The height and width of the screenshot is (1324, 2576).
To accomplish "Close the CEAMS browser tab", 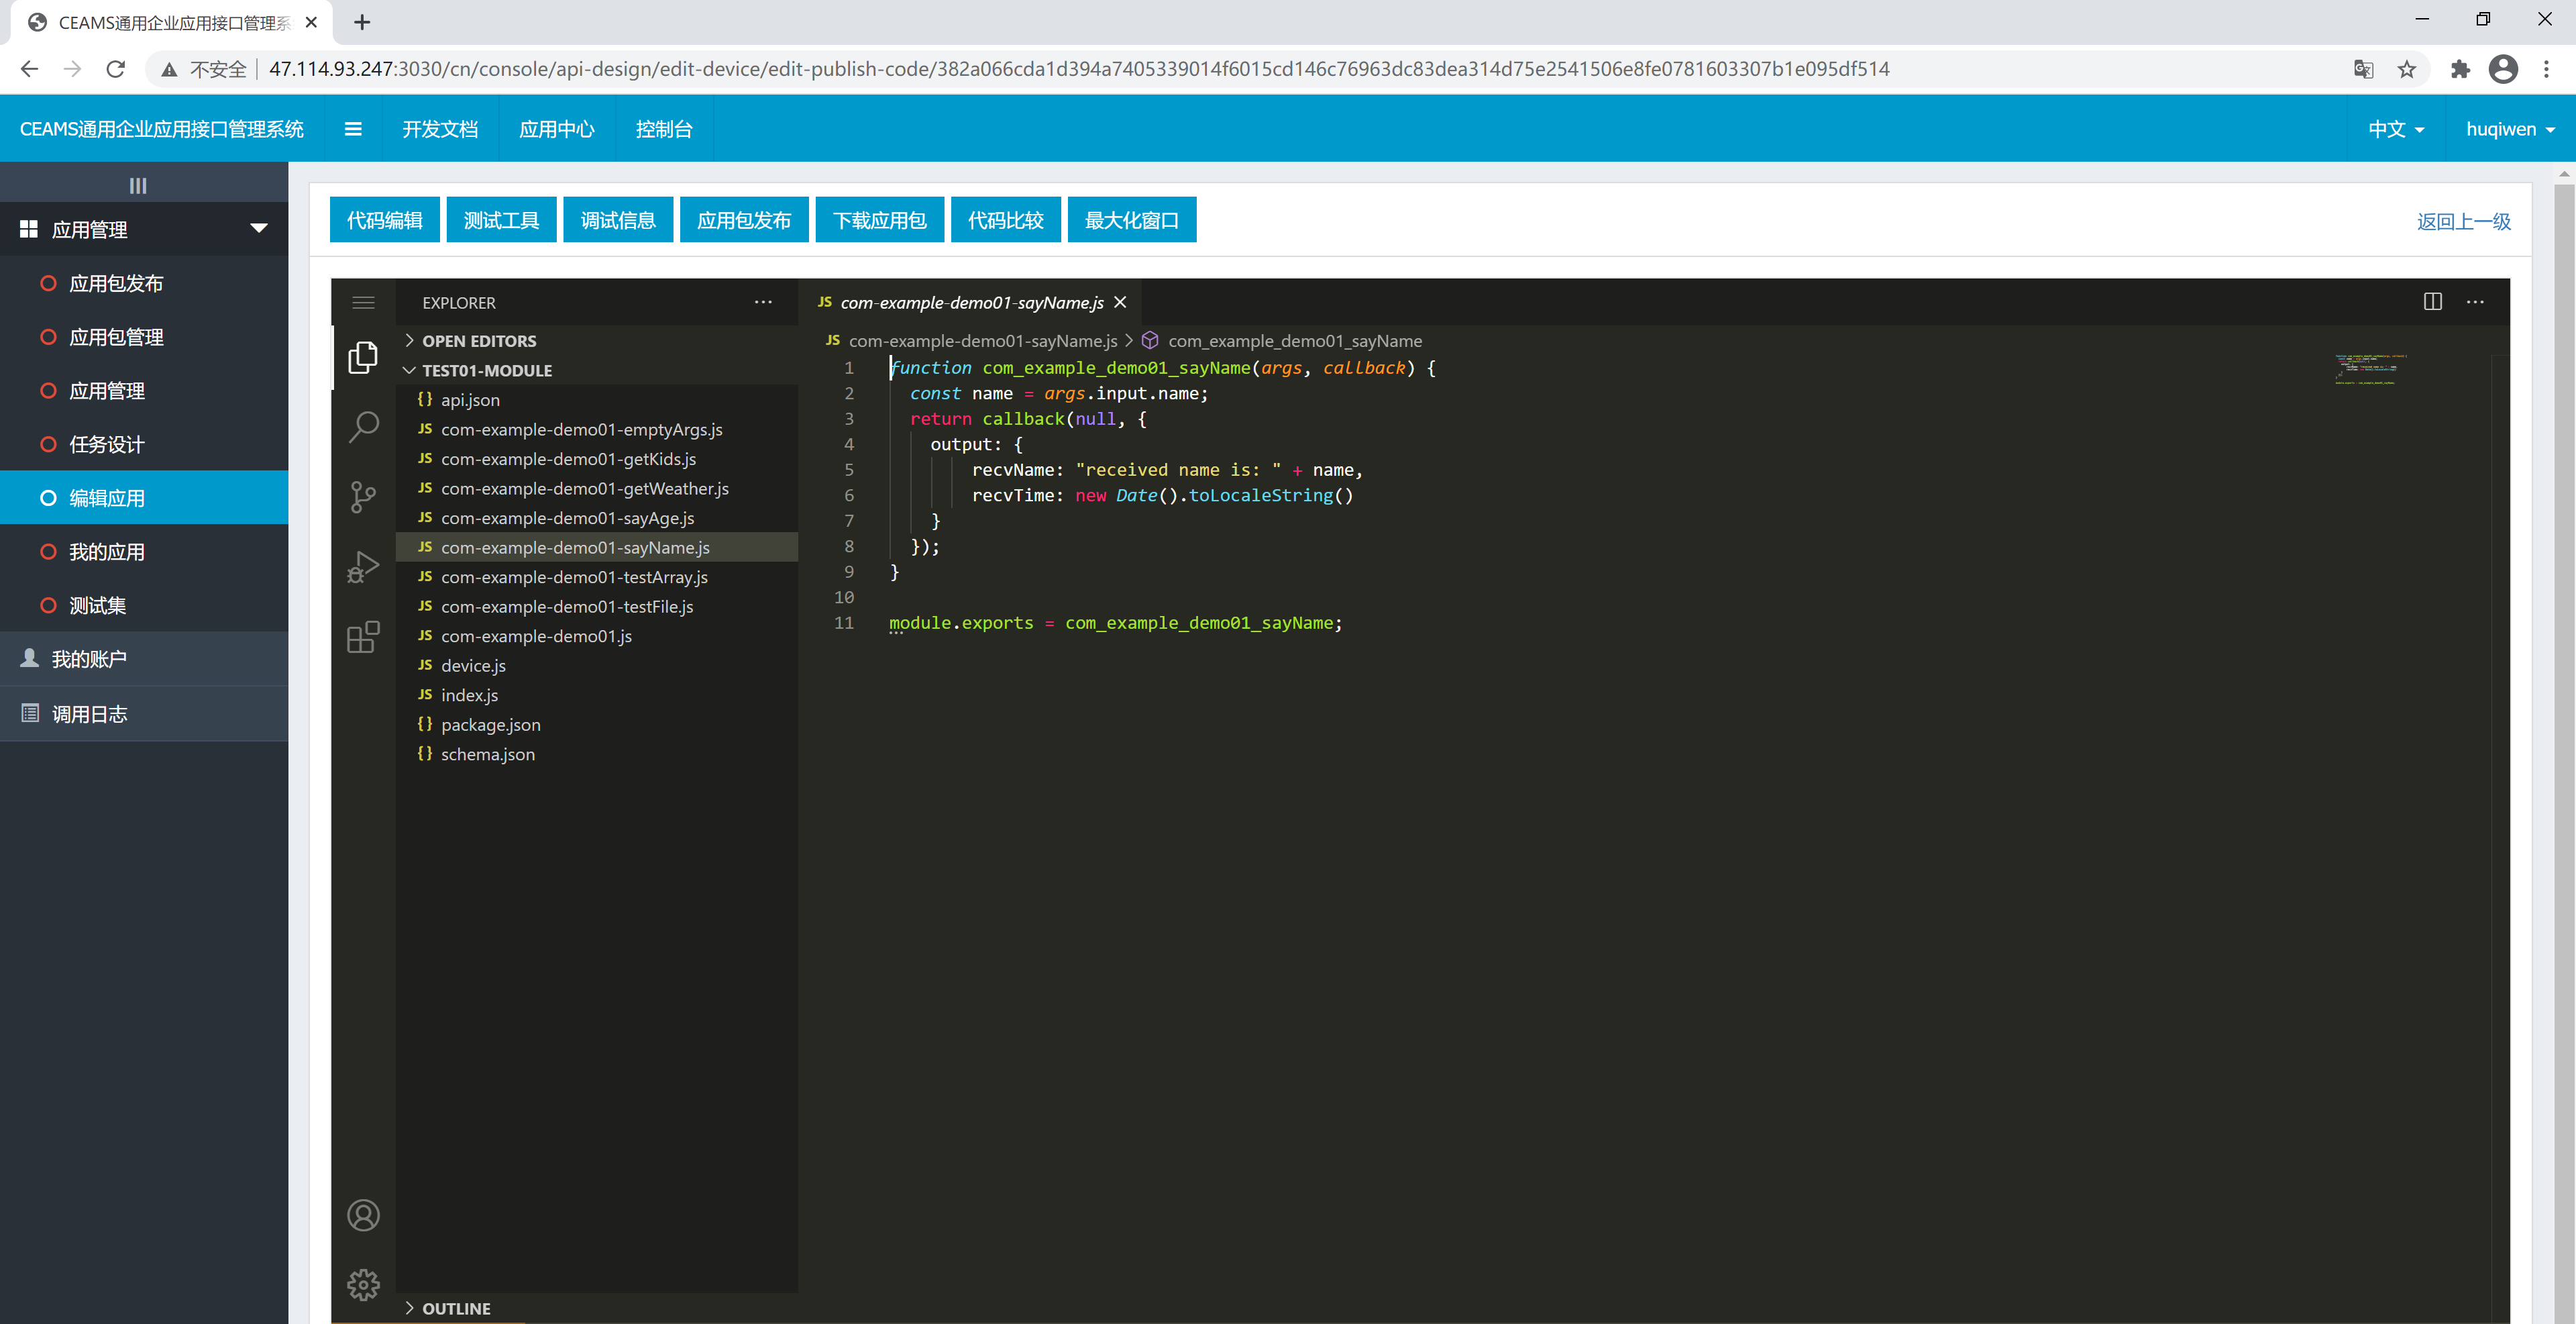I will (x=311, y=22).
